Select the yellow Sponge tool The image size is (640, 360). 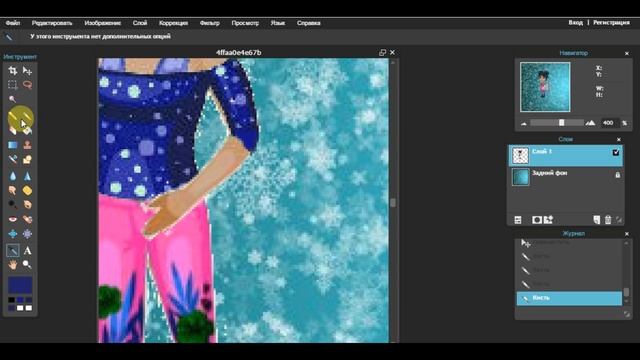[x=27, y=191]
